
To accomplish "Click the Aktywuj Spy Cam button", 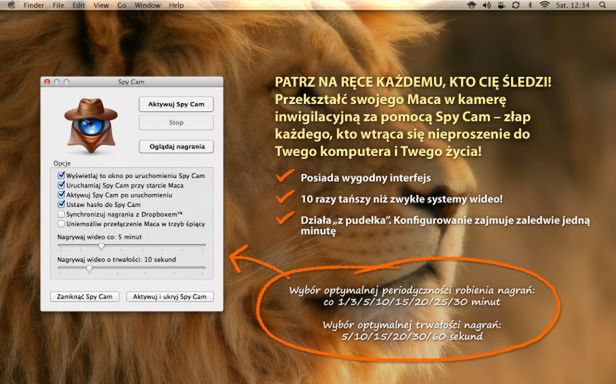I will [176, 104].
